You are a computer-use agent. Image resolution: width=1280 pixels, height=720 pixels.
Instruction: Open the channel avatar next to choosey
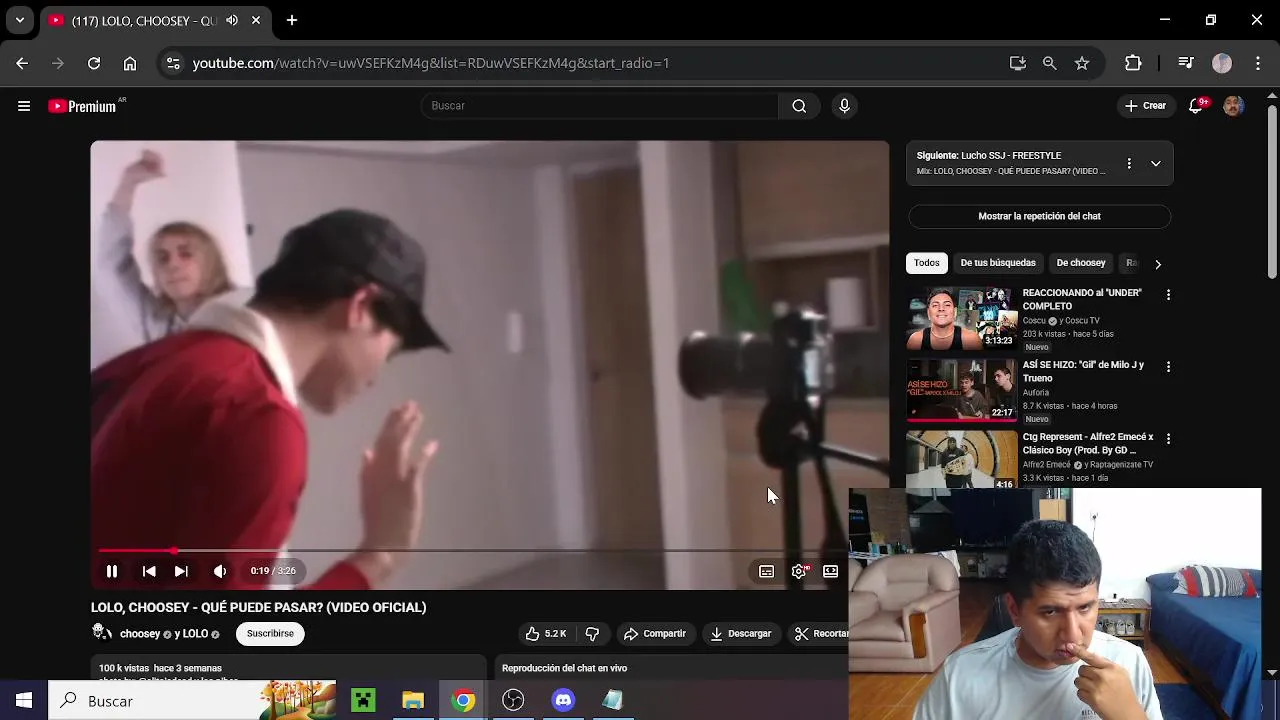click(x=101, y=633)
